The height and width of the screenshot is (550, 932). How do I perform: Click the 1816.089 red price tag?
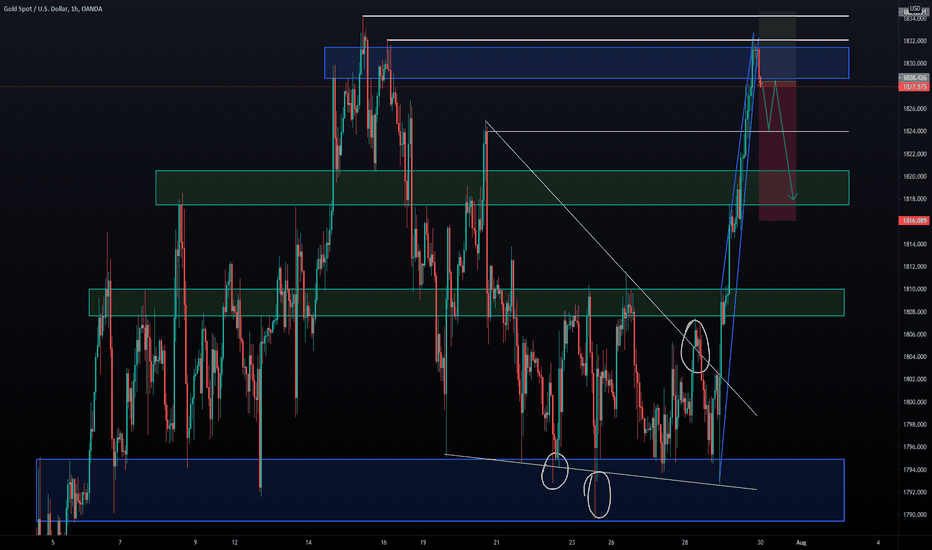pos(914,221)
